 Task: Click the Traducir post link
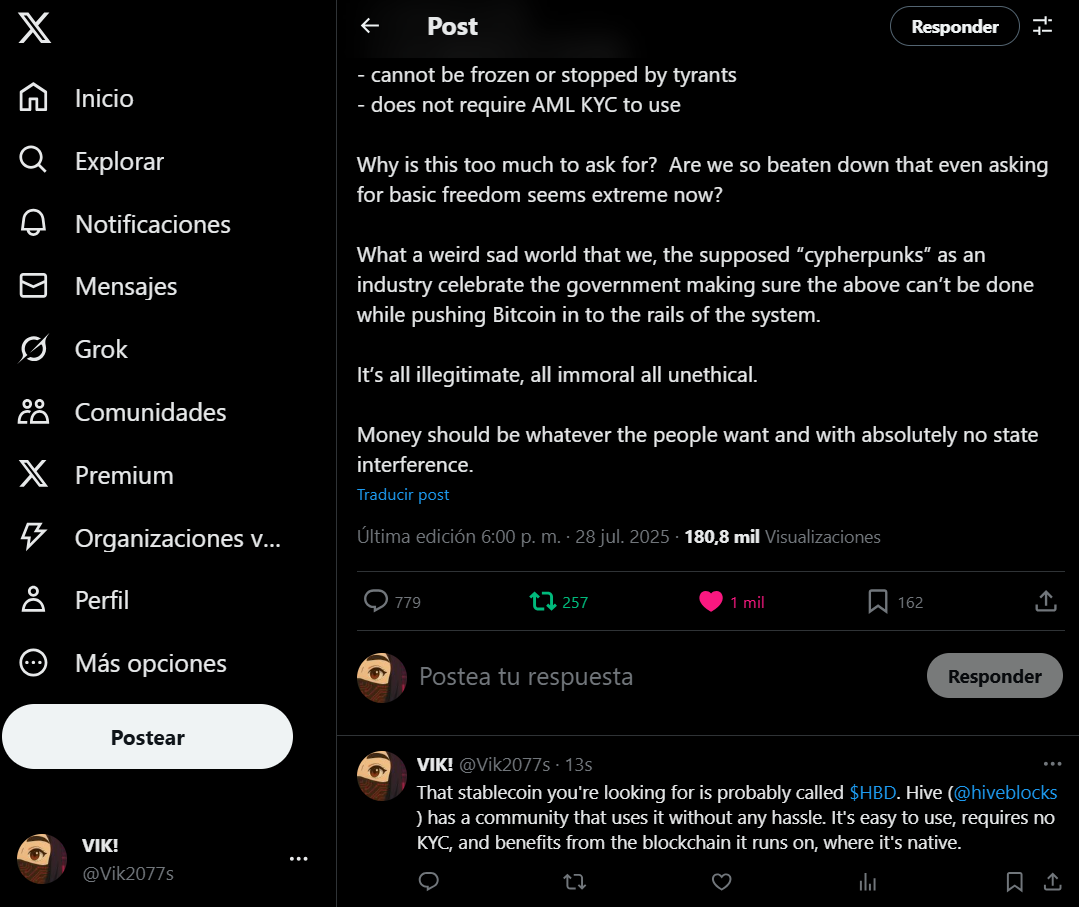point(403,495)
